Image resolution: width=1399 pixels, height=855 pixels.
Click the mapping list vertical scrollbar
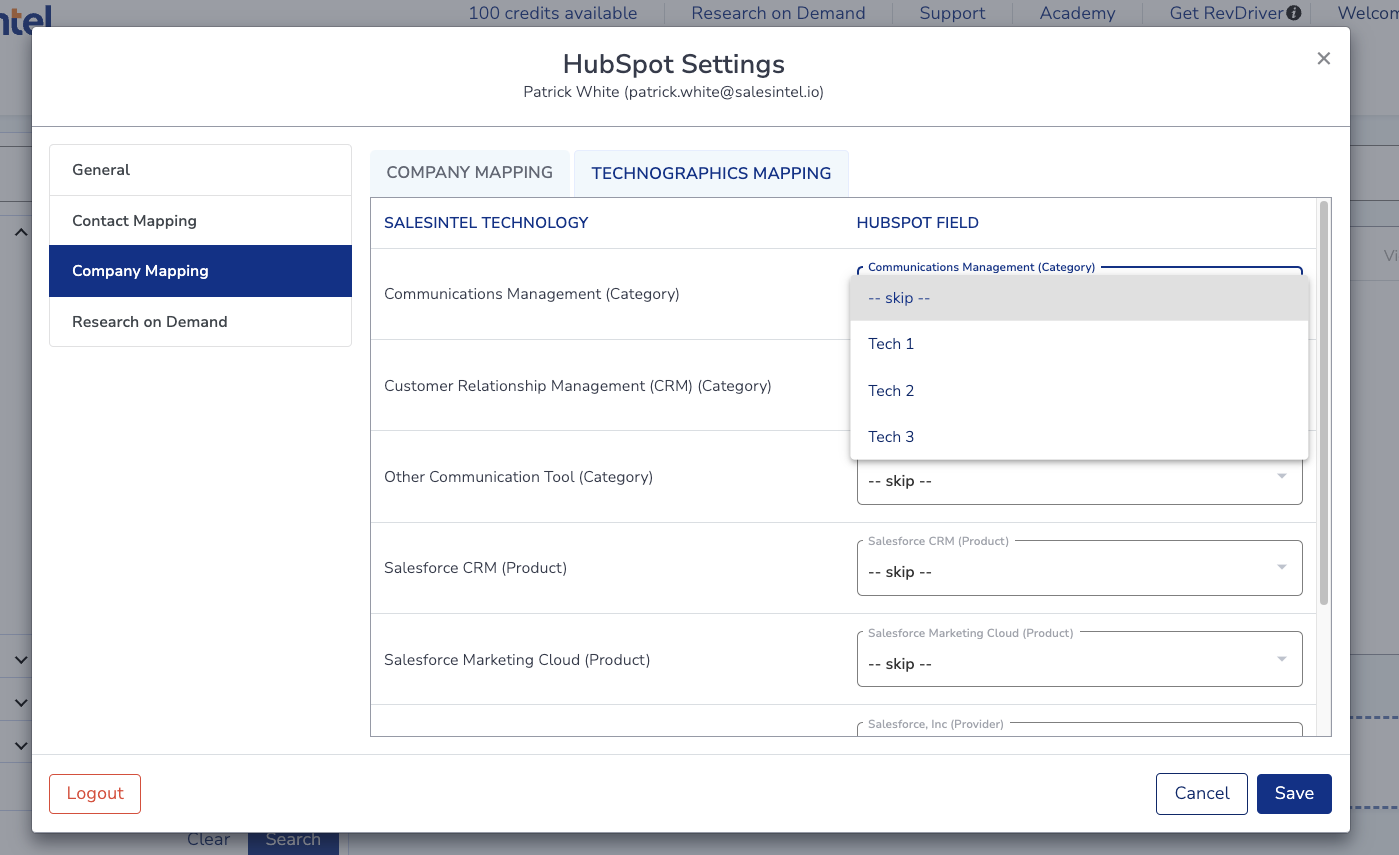tap(1324, 403)
